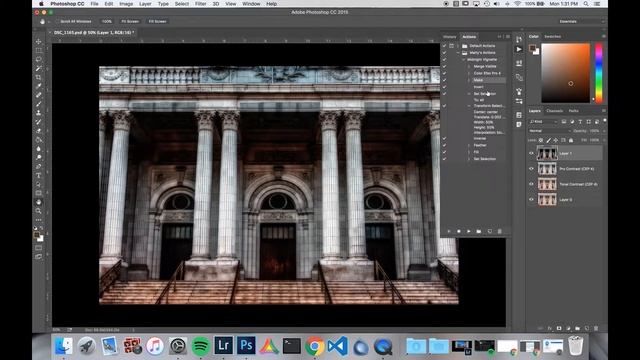640x360 pixels.
Task: Open the layer filter Kind dropdown
Action: tap(543, 122)
